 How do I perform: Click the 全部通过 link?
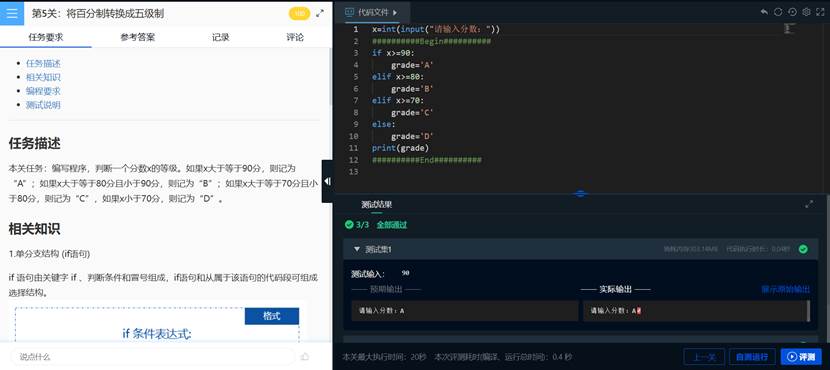click(392, 224)
